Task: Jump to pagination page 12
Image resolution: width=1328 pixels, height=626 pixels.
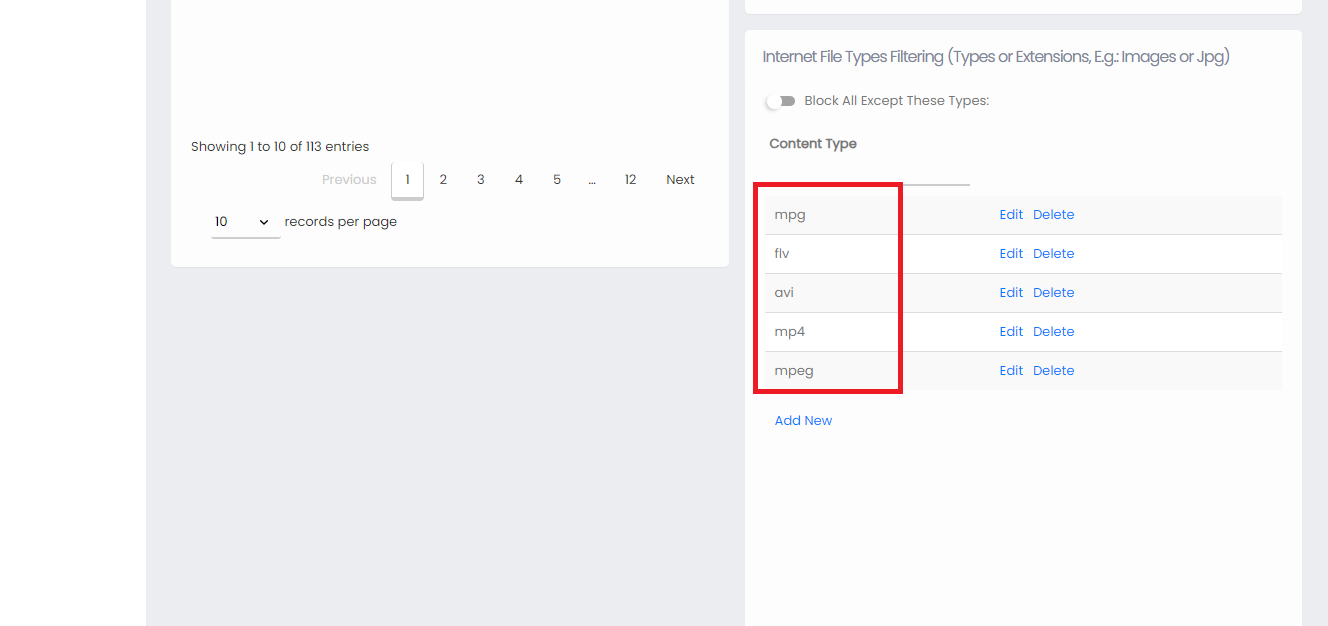Action: [630, 180]
